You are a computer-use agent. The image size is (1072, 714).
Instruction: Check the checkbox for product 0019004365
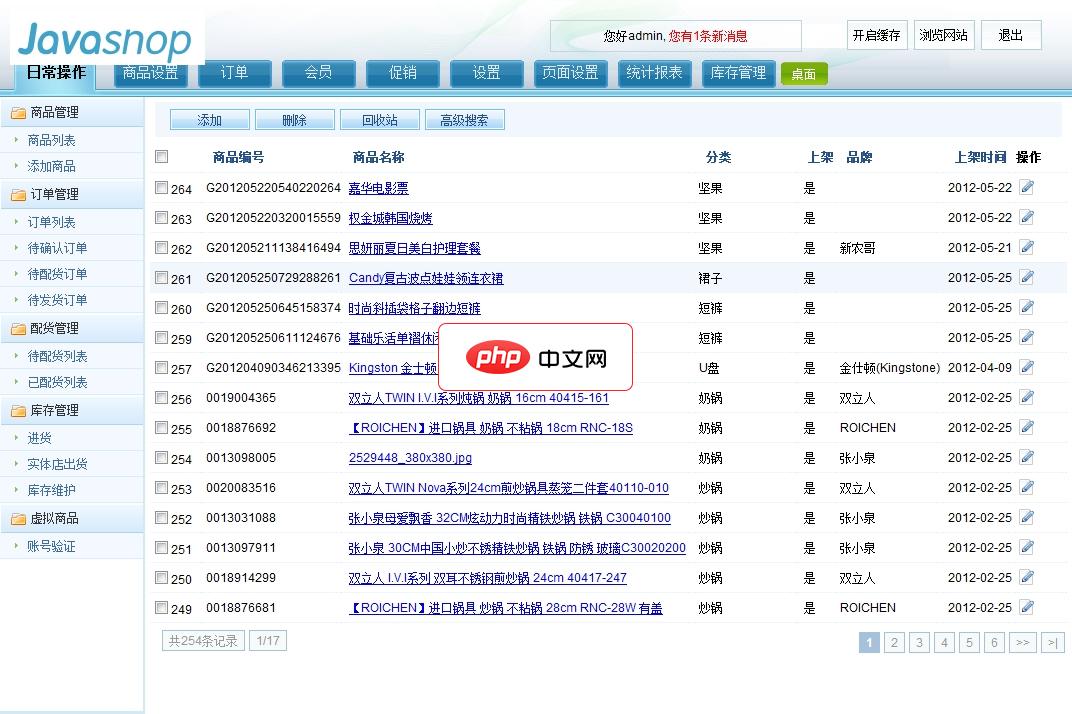point(160,398)
